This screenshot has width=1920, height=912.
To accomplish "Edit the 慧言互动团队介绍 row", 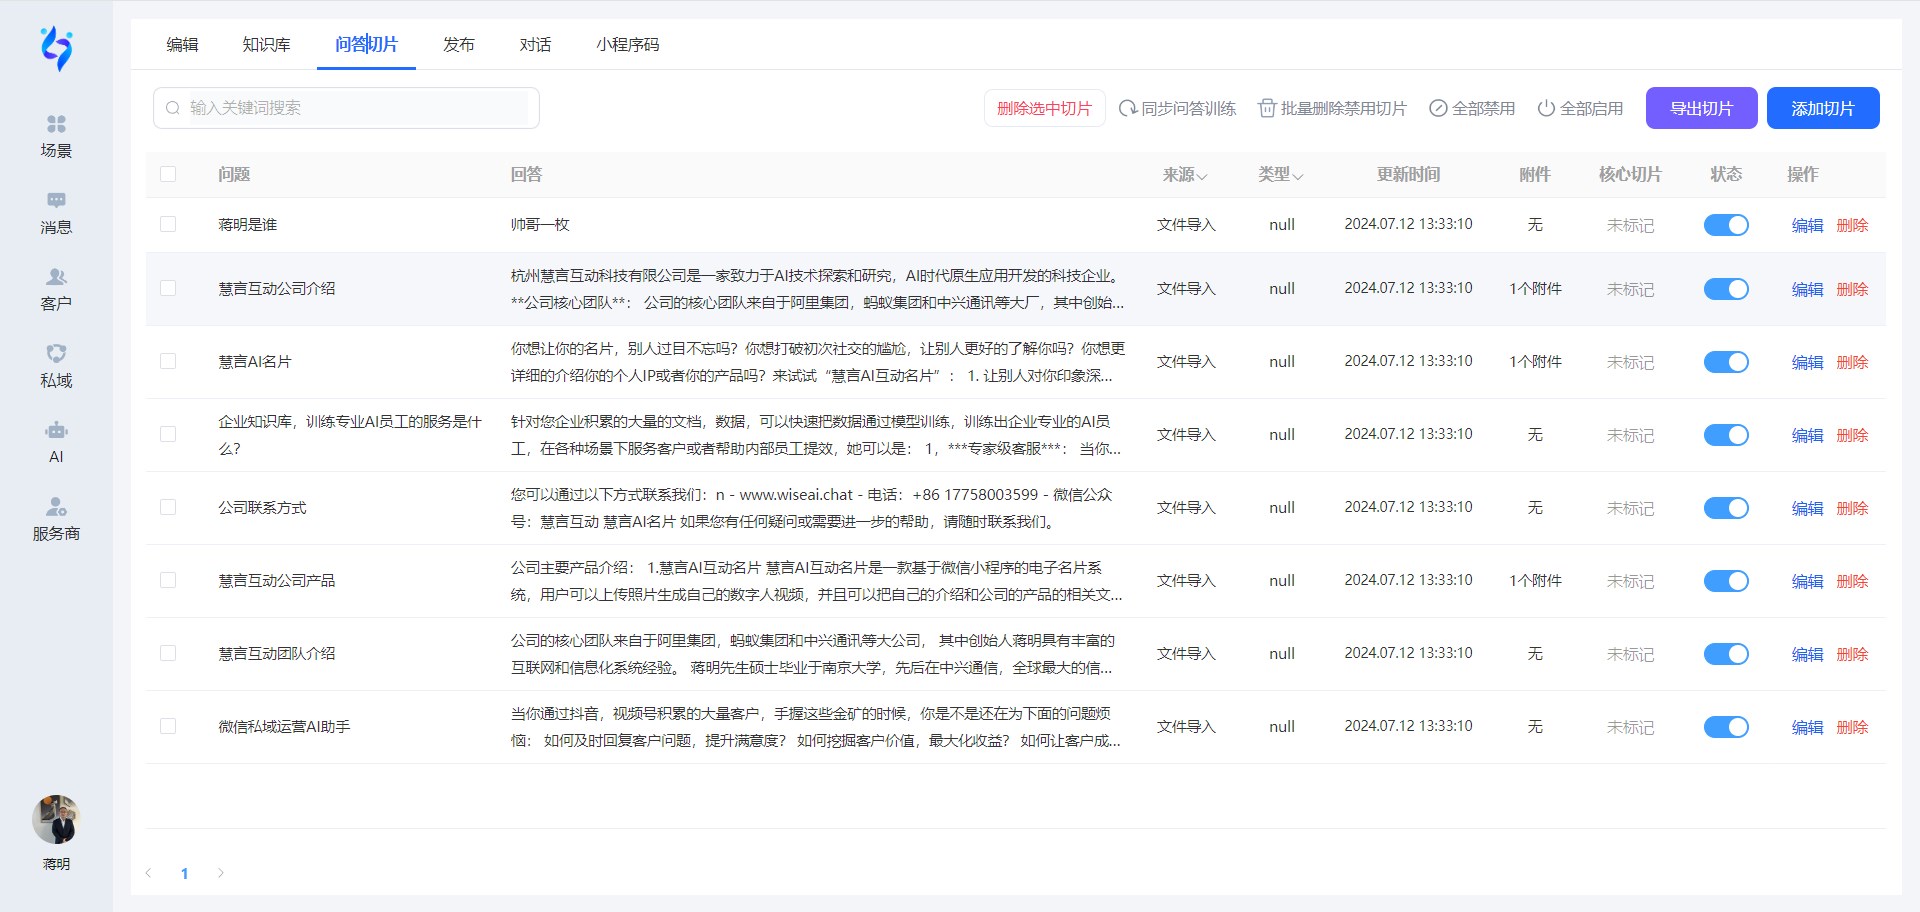I will [1807, 654].
